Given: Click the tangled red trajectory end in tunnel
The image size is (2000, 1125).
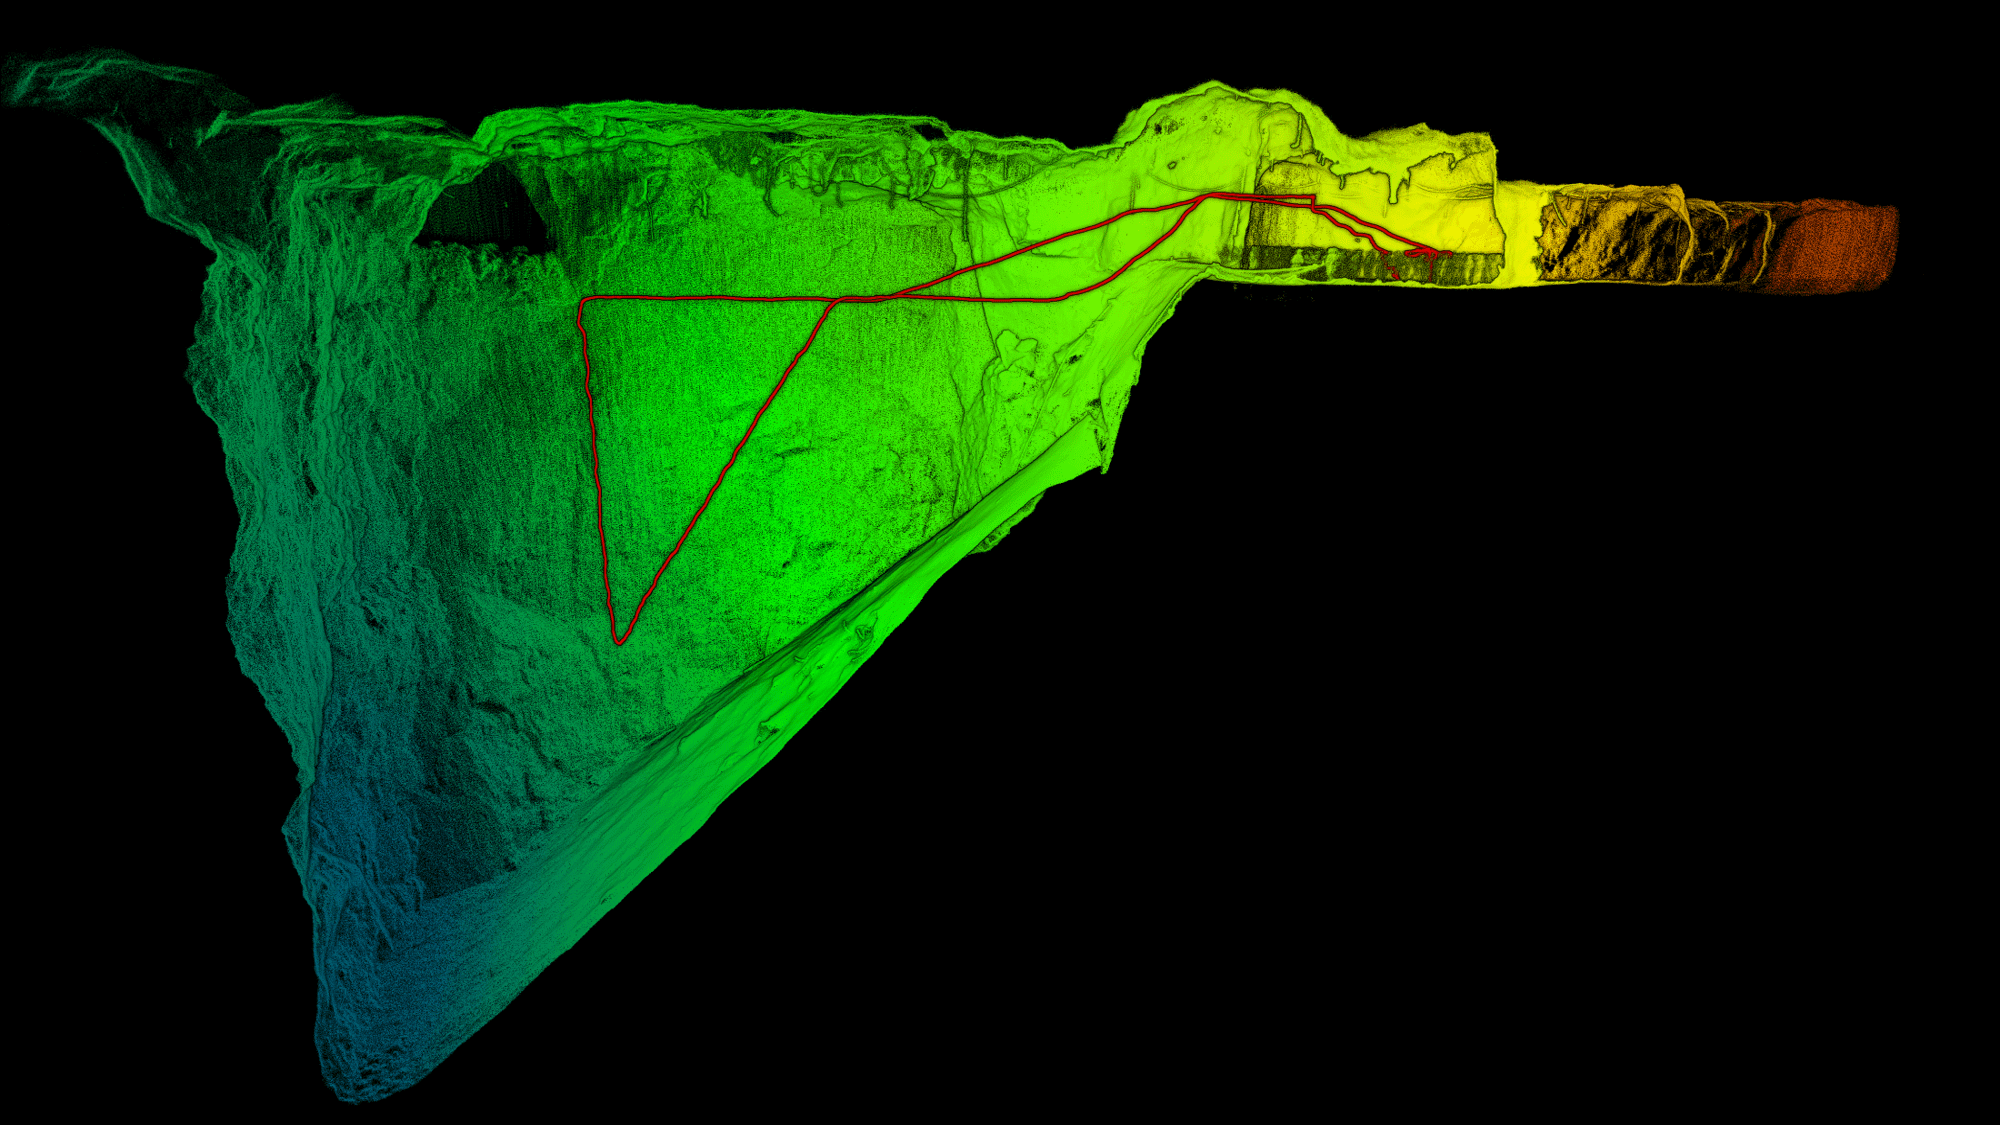Looking at the screenshot, I should tap(1428, 254).
